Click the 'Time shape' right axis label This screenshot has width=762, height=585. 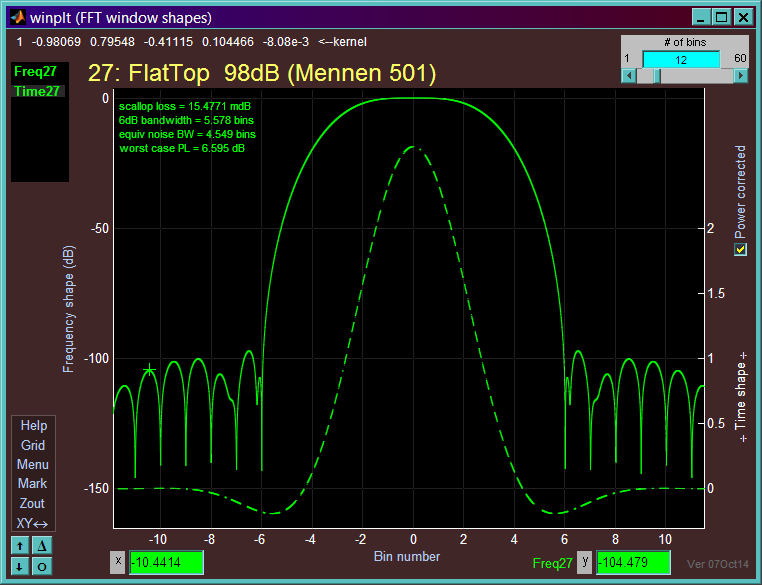740,397
